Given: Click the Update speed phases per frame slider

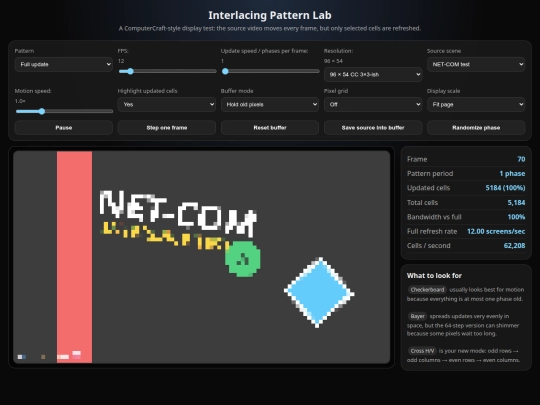Looking at the screenshot, I should coord(270,71).
